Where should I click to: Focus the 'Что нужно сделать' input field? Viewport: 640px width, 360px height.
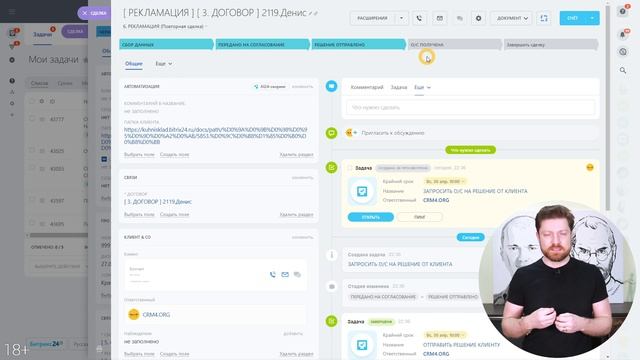(x=470, y=107)
